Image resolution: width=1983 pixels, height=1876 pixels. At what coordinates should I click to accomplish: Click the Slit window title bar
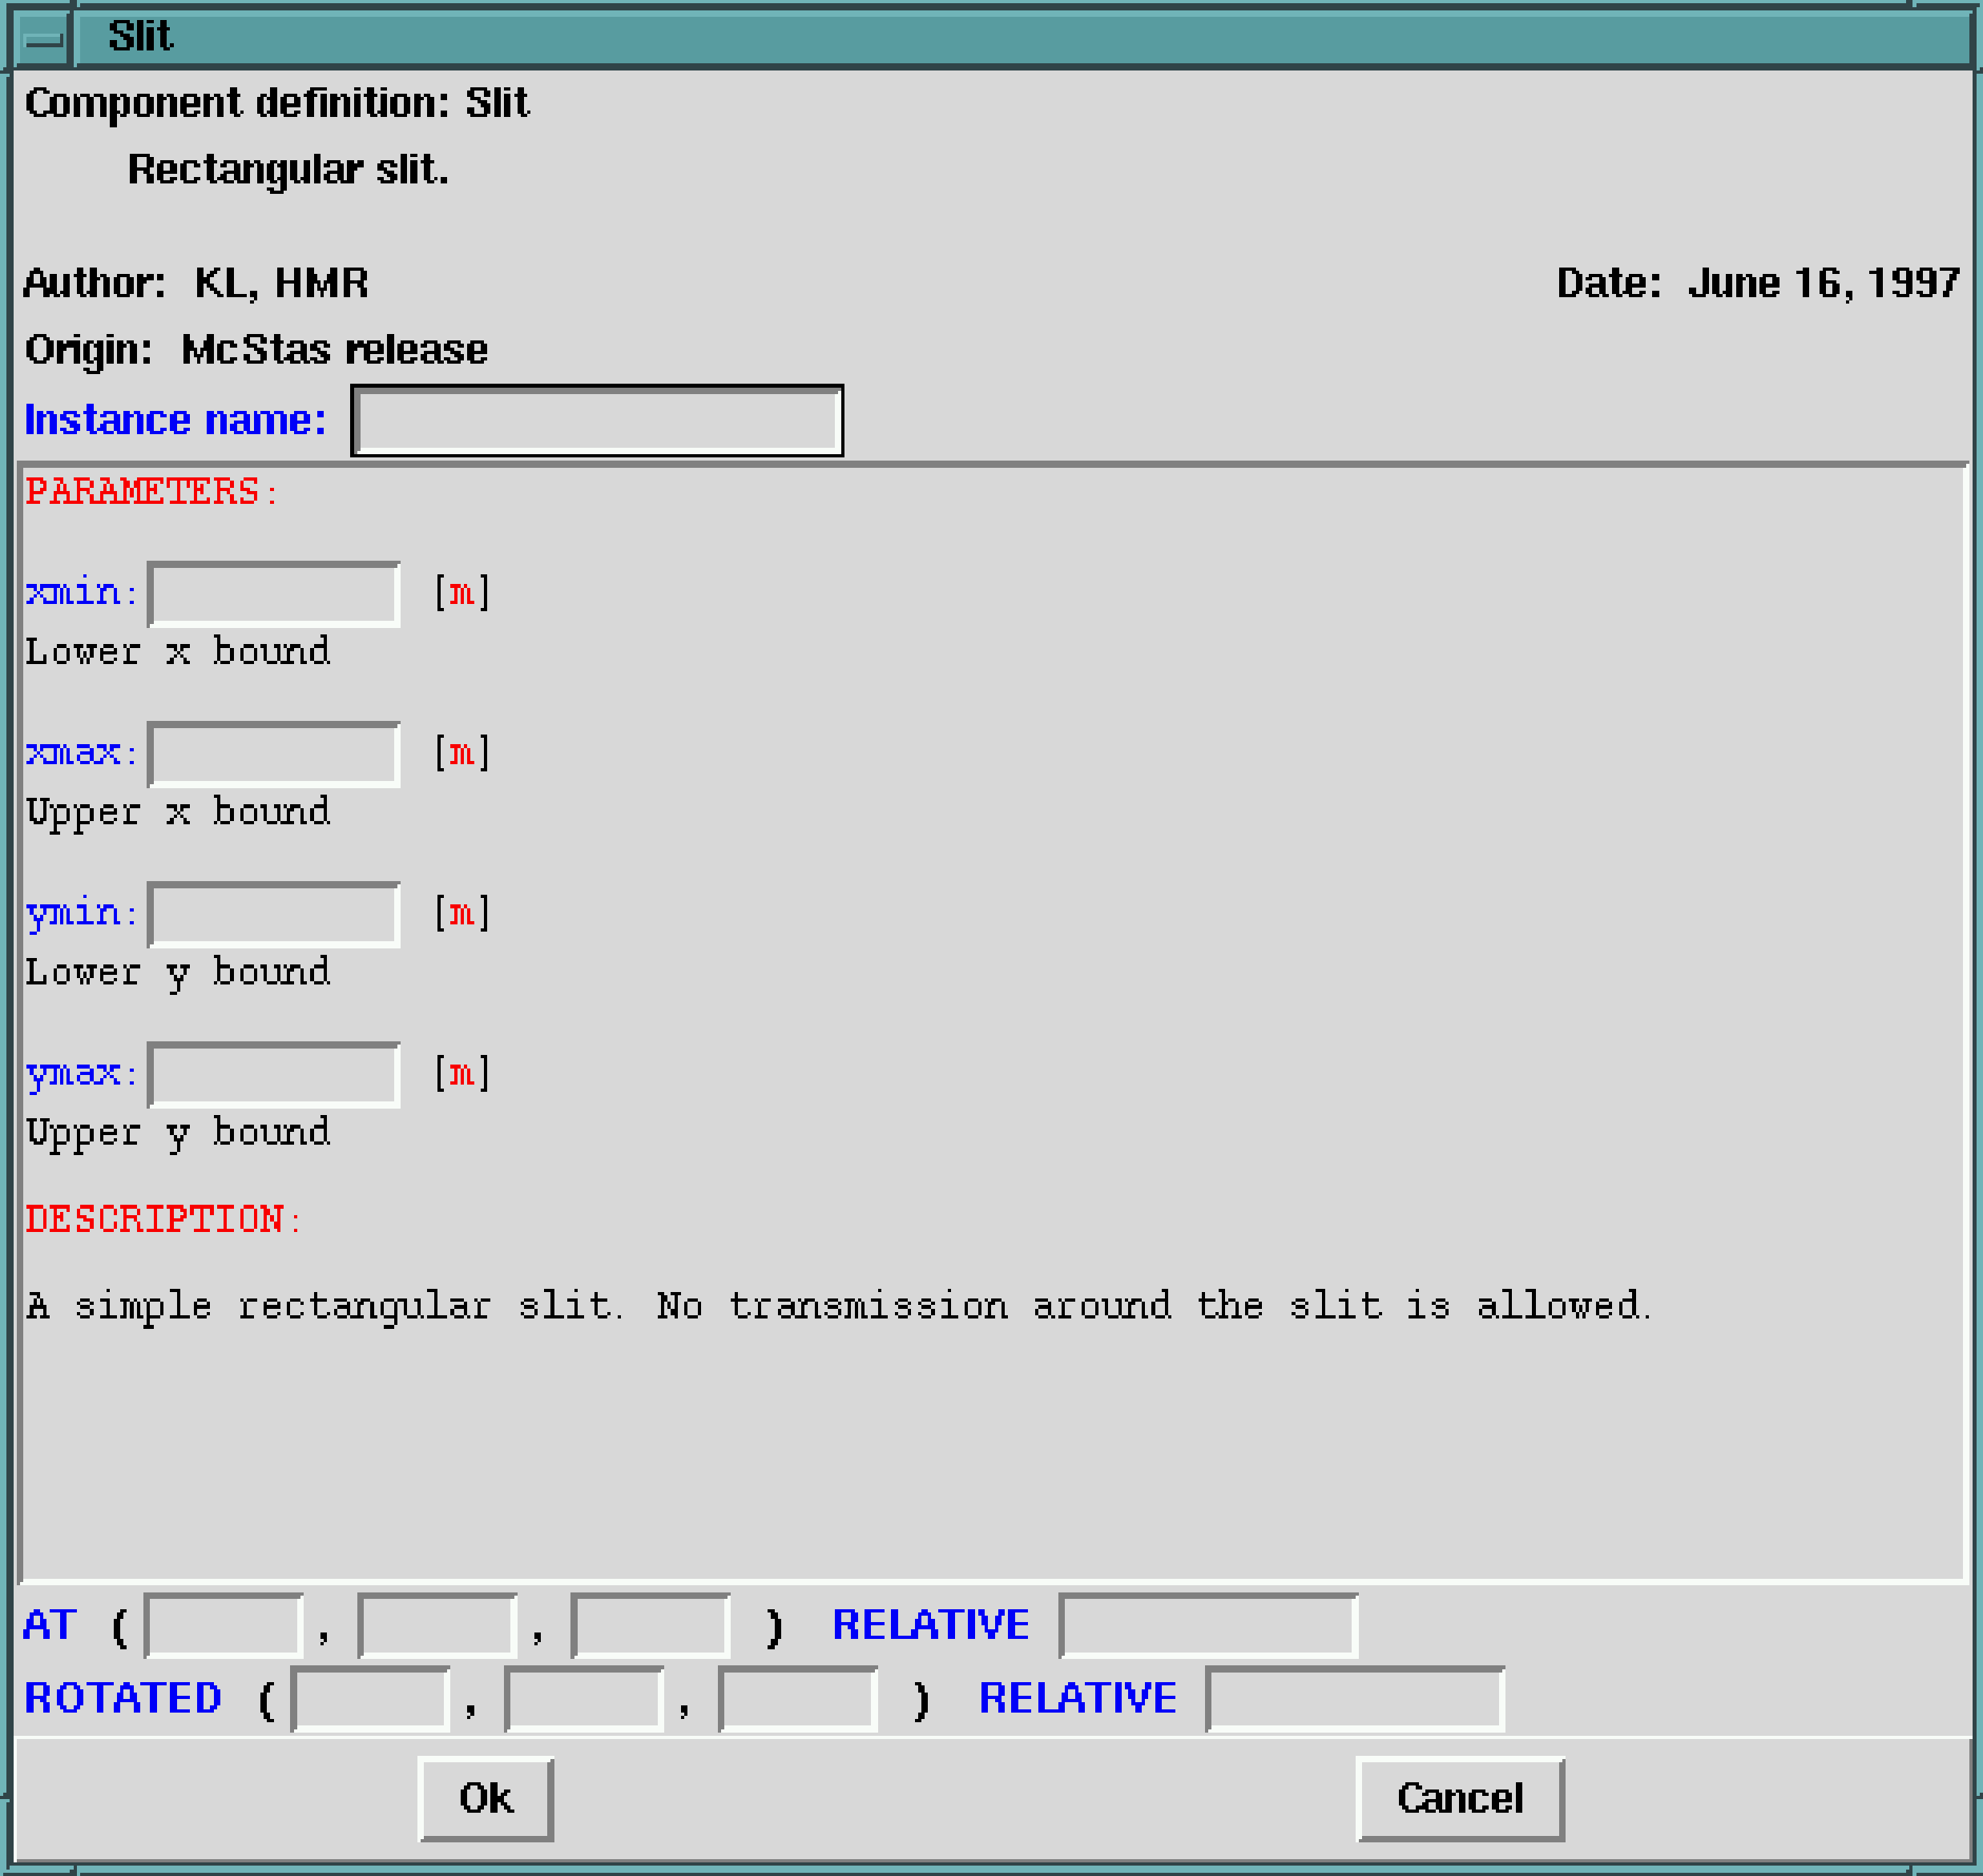tap(1020, 38)
